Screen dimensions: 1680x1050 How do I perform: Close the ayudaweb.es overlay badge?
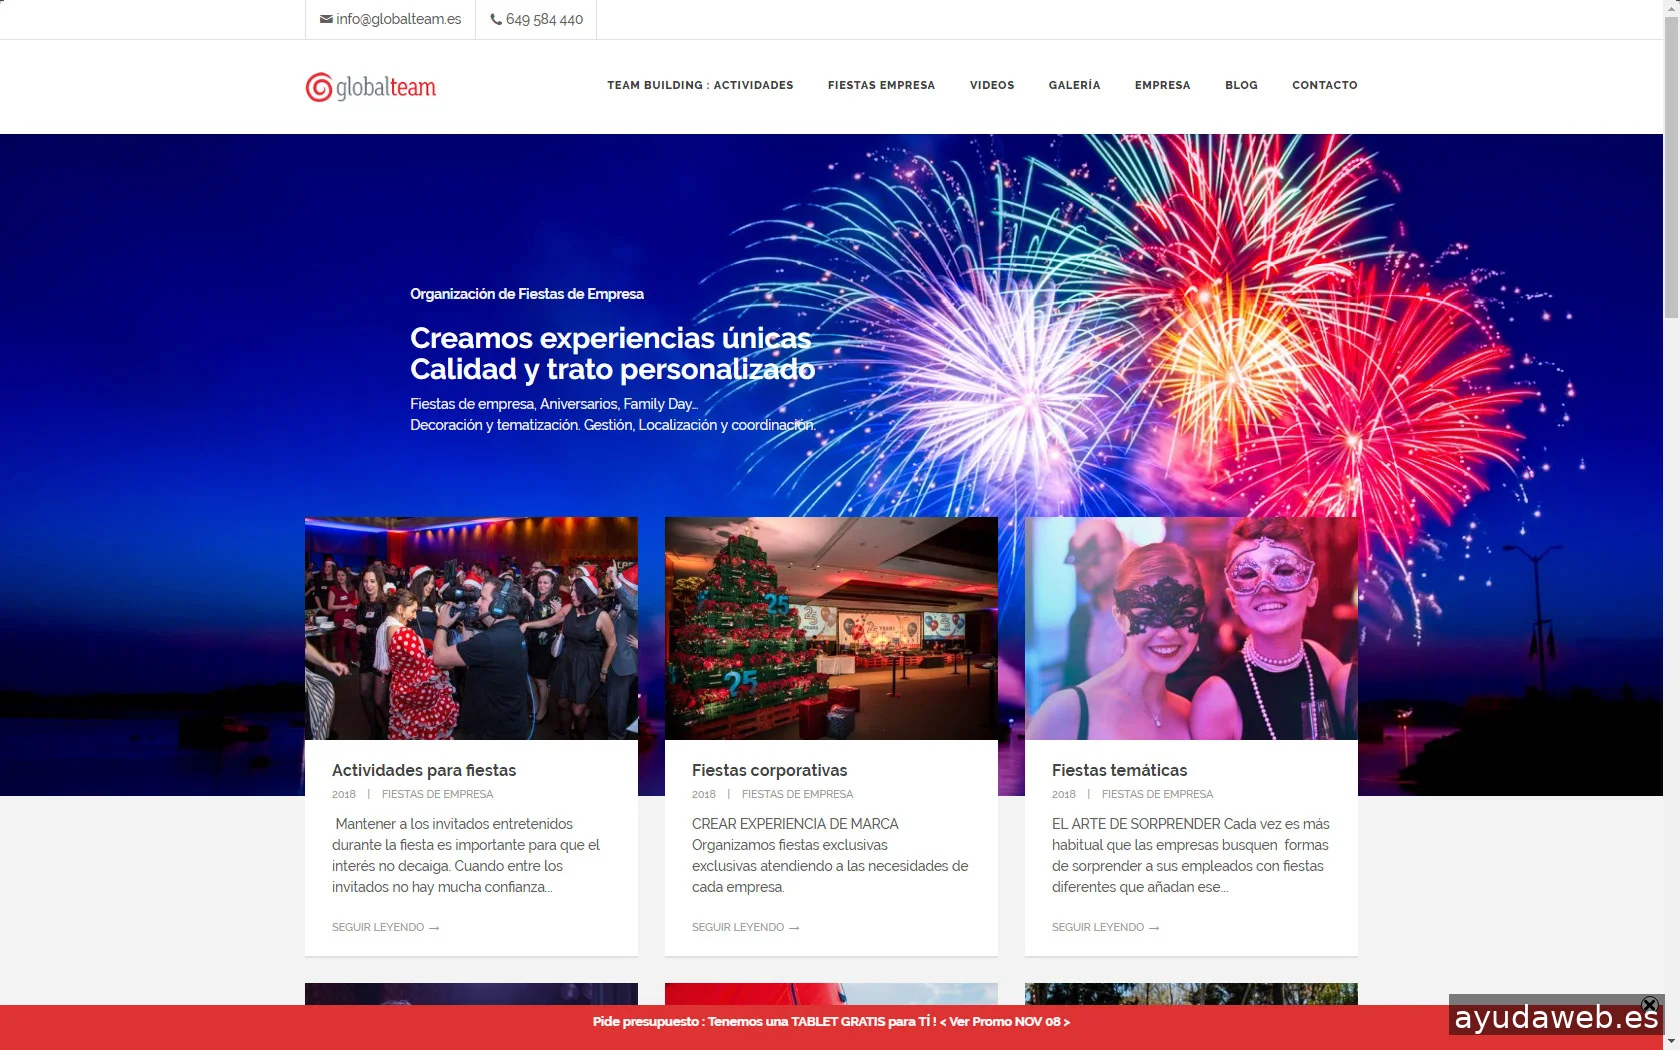pyautogui.click(x=1649, y=1004)
